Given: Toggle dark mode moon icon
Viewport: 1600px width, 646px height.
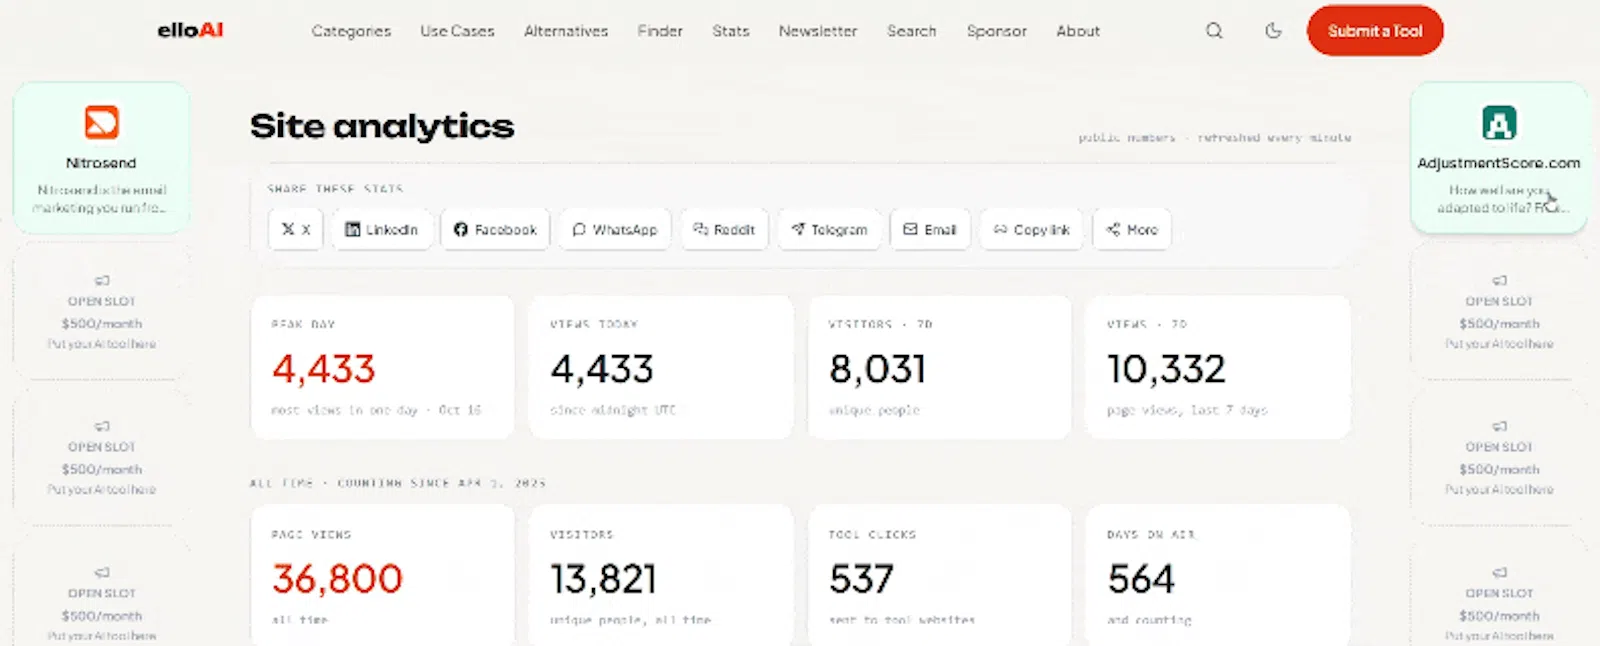Looking at the screenshot, I should [1273, 31].
